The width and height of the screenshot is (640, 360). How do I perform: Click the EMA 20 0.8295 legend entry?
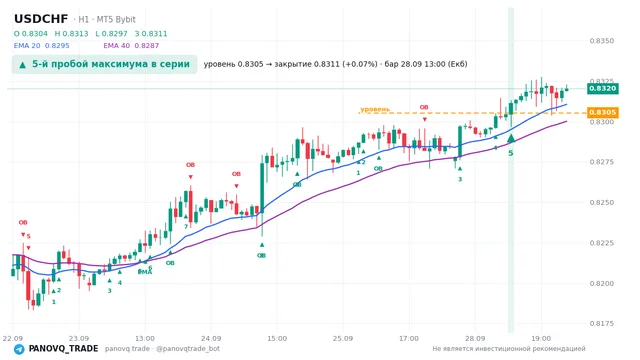click(x=42, y=46)
